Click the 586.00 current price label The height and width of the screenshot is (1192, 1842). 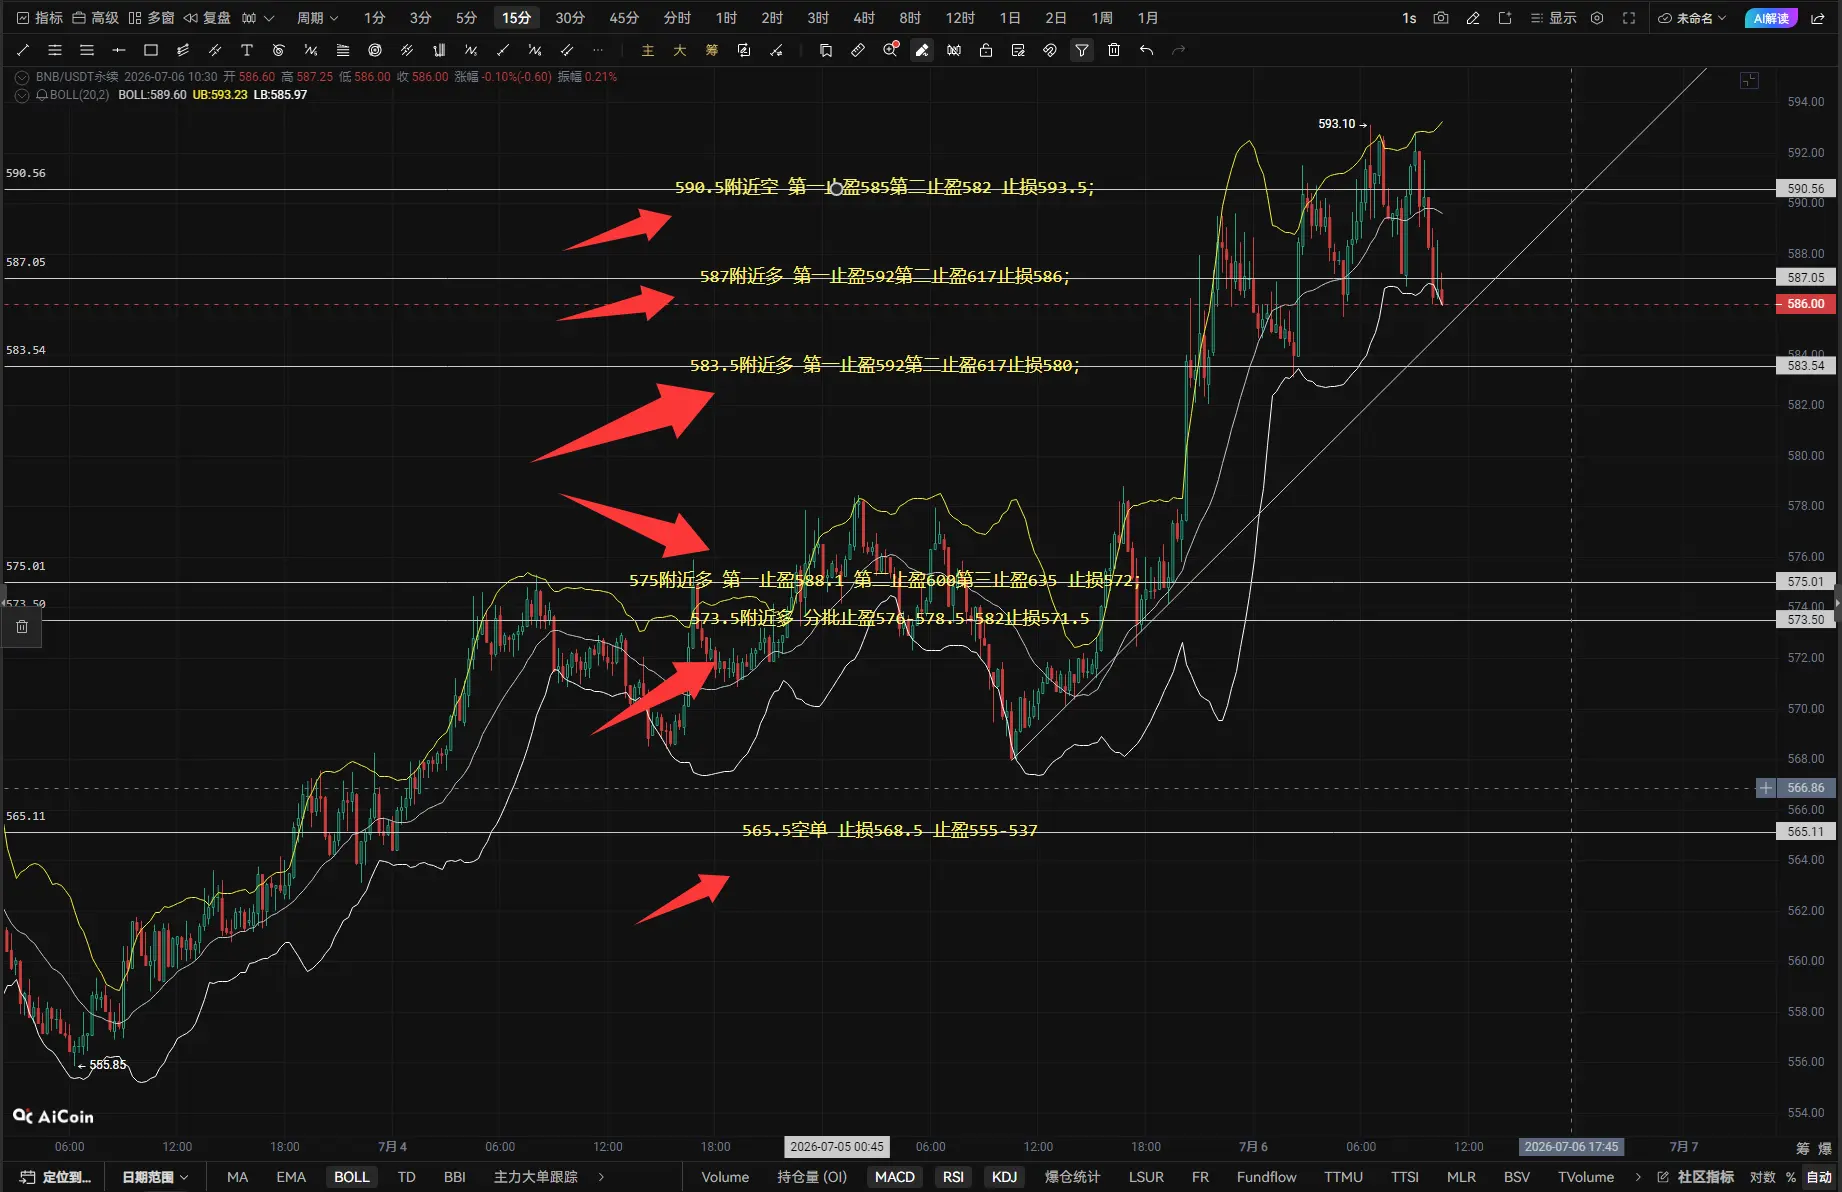1806,304
